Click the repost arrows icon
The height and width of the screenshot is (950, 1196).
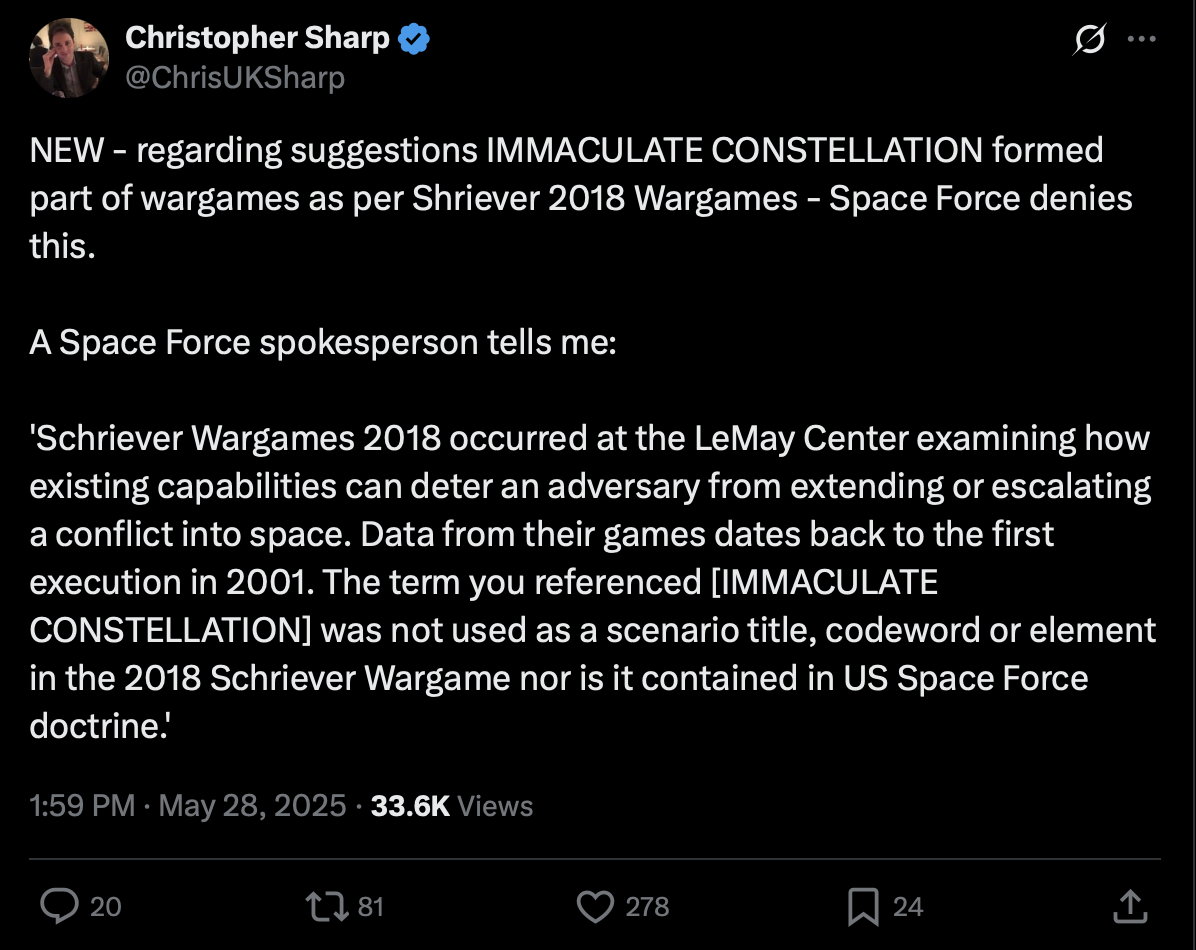point(326,907)
